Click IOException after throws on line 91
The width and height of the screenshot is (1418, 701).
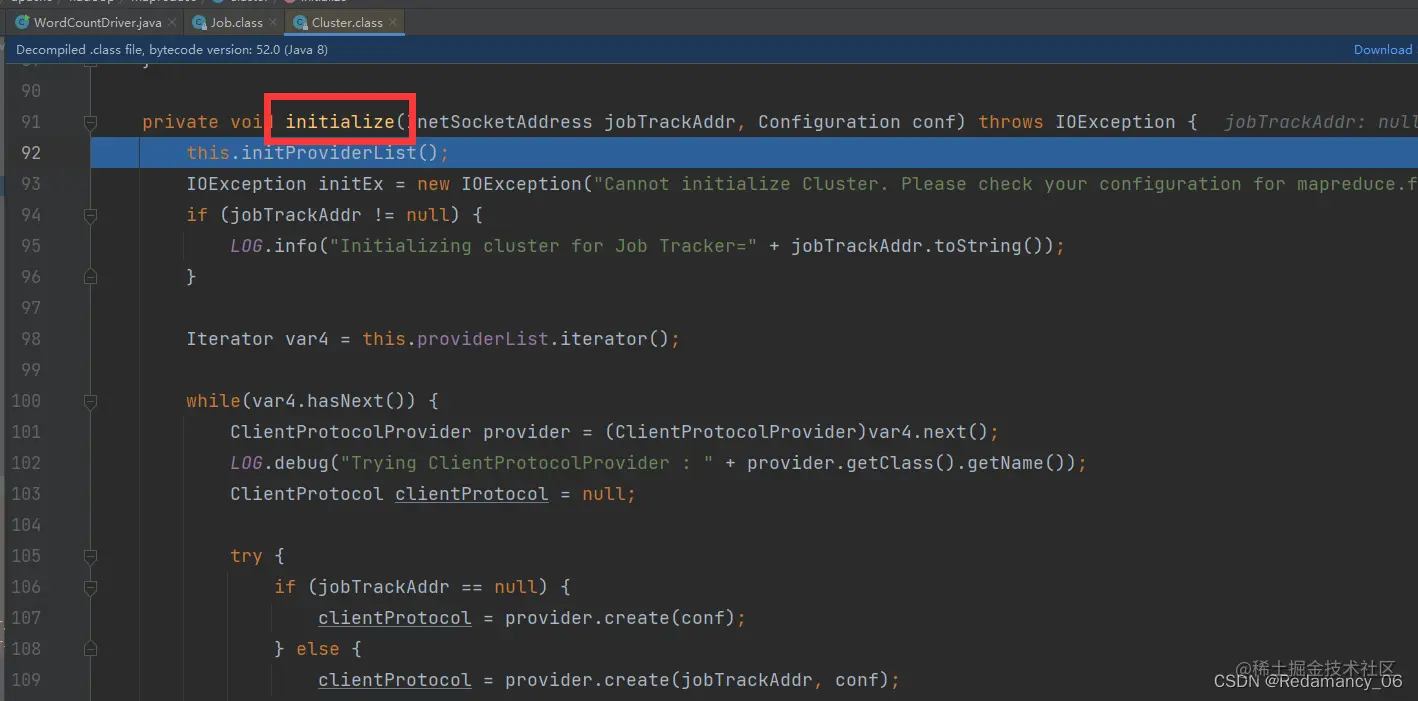[x=1115, y=122]
